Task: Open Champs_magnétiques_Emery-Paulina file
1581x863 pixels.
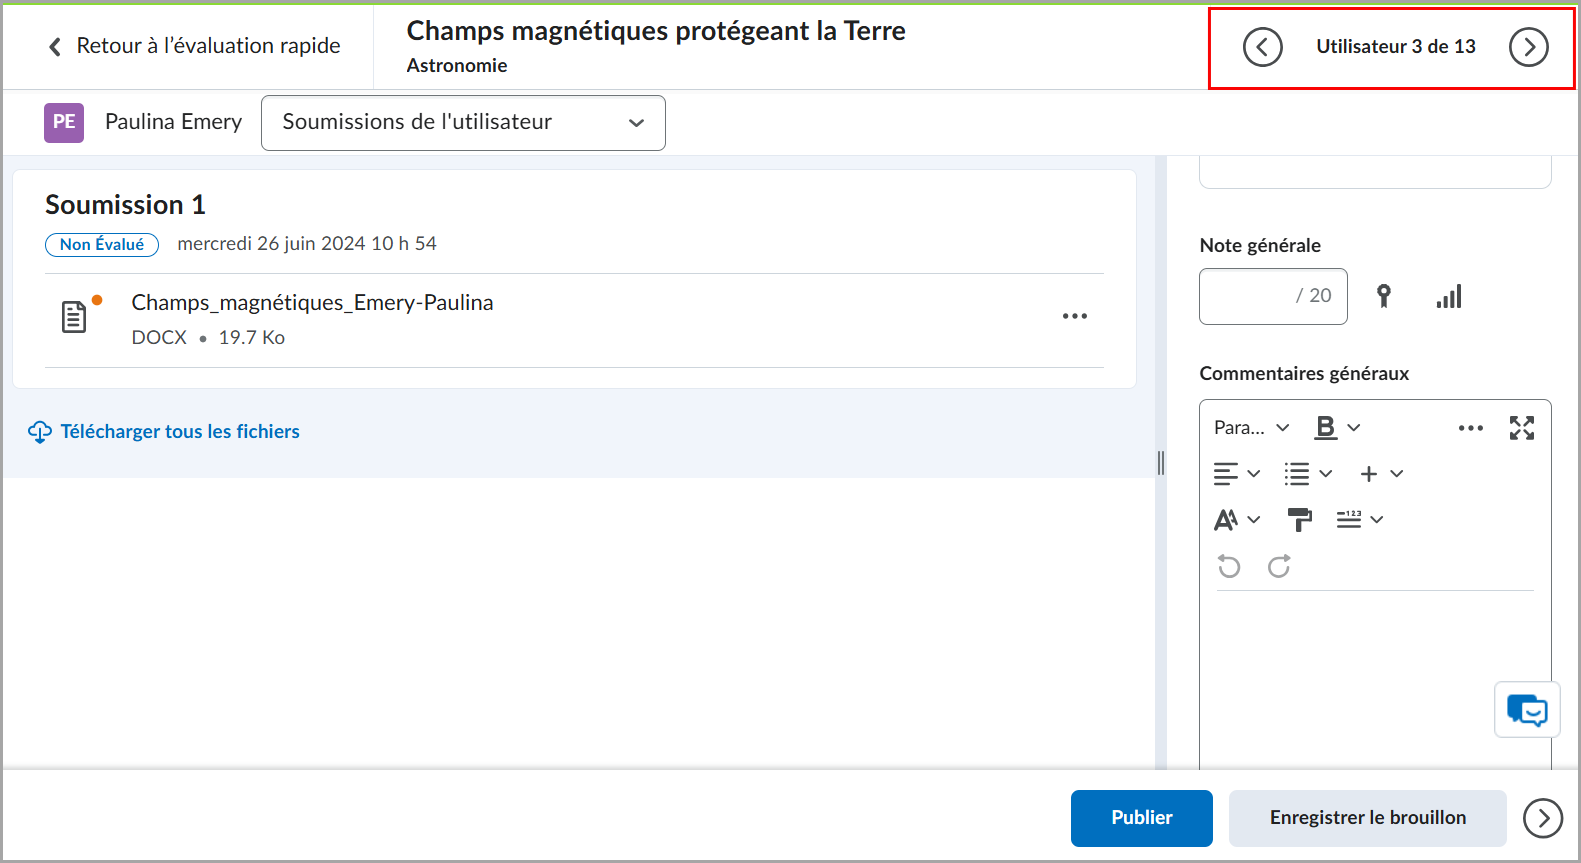Action: coord(312,303)
